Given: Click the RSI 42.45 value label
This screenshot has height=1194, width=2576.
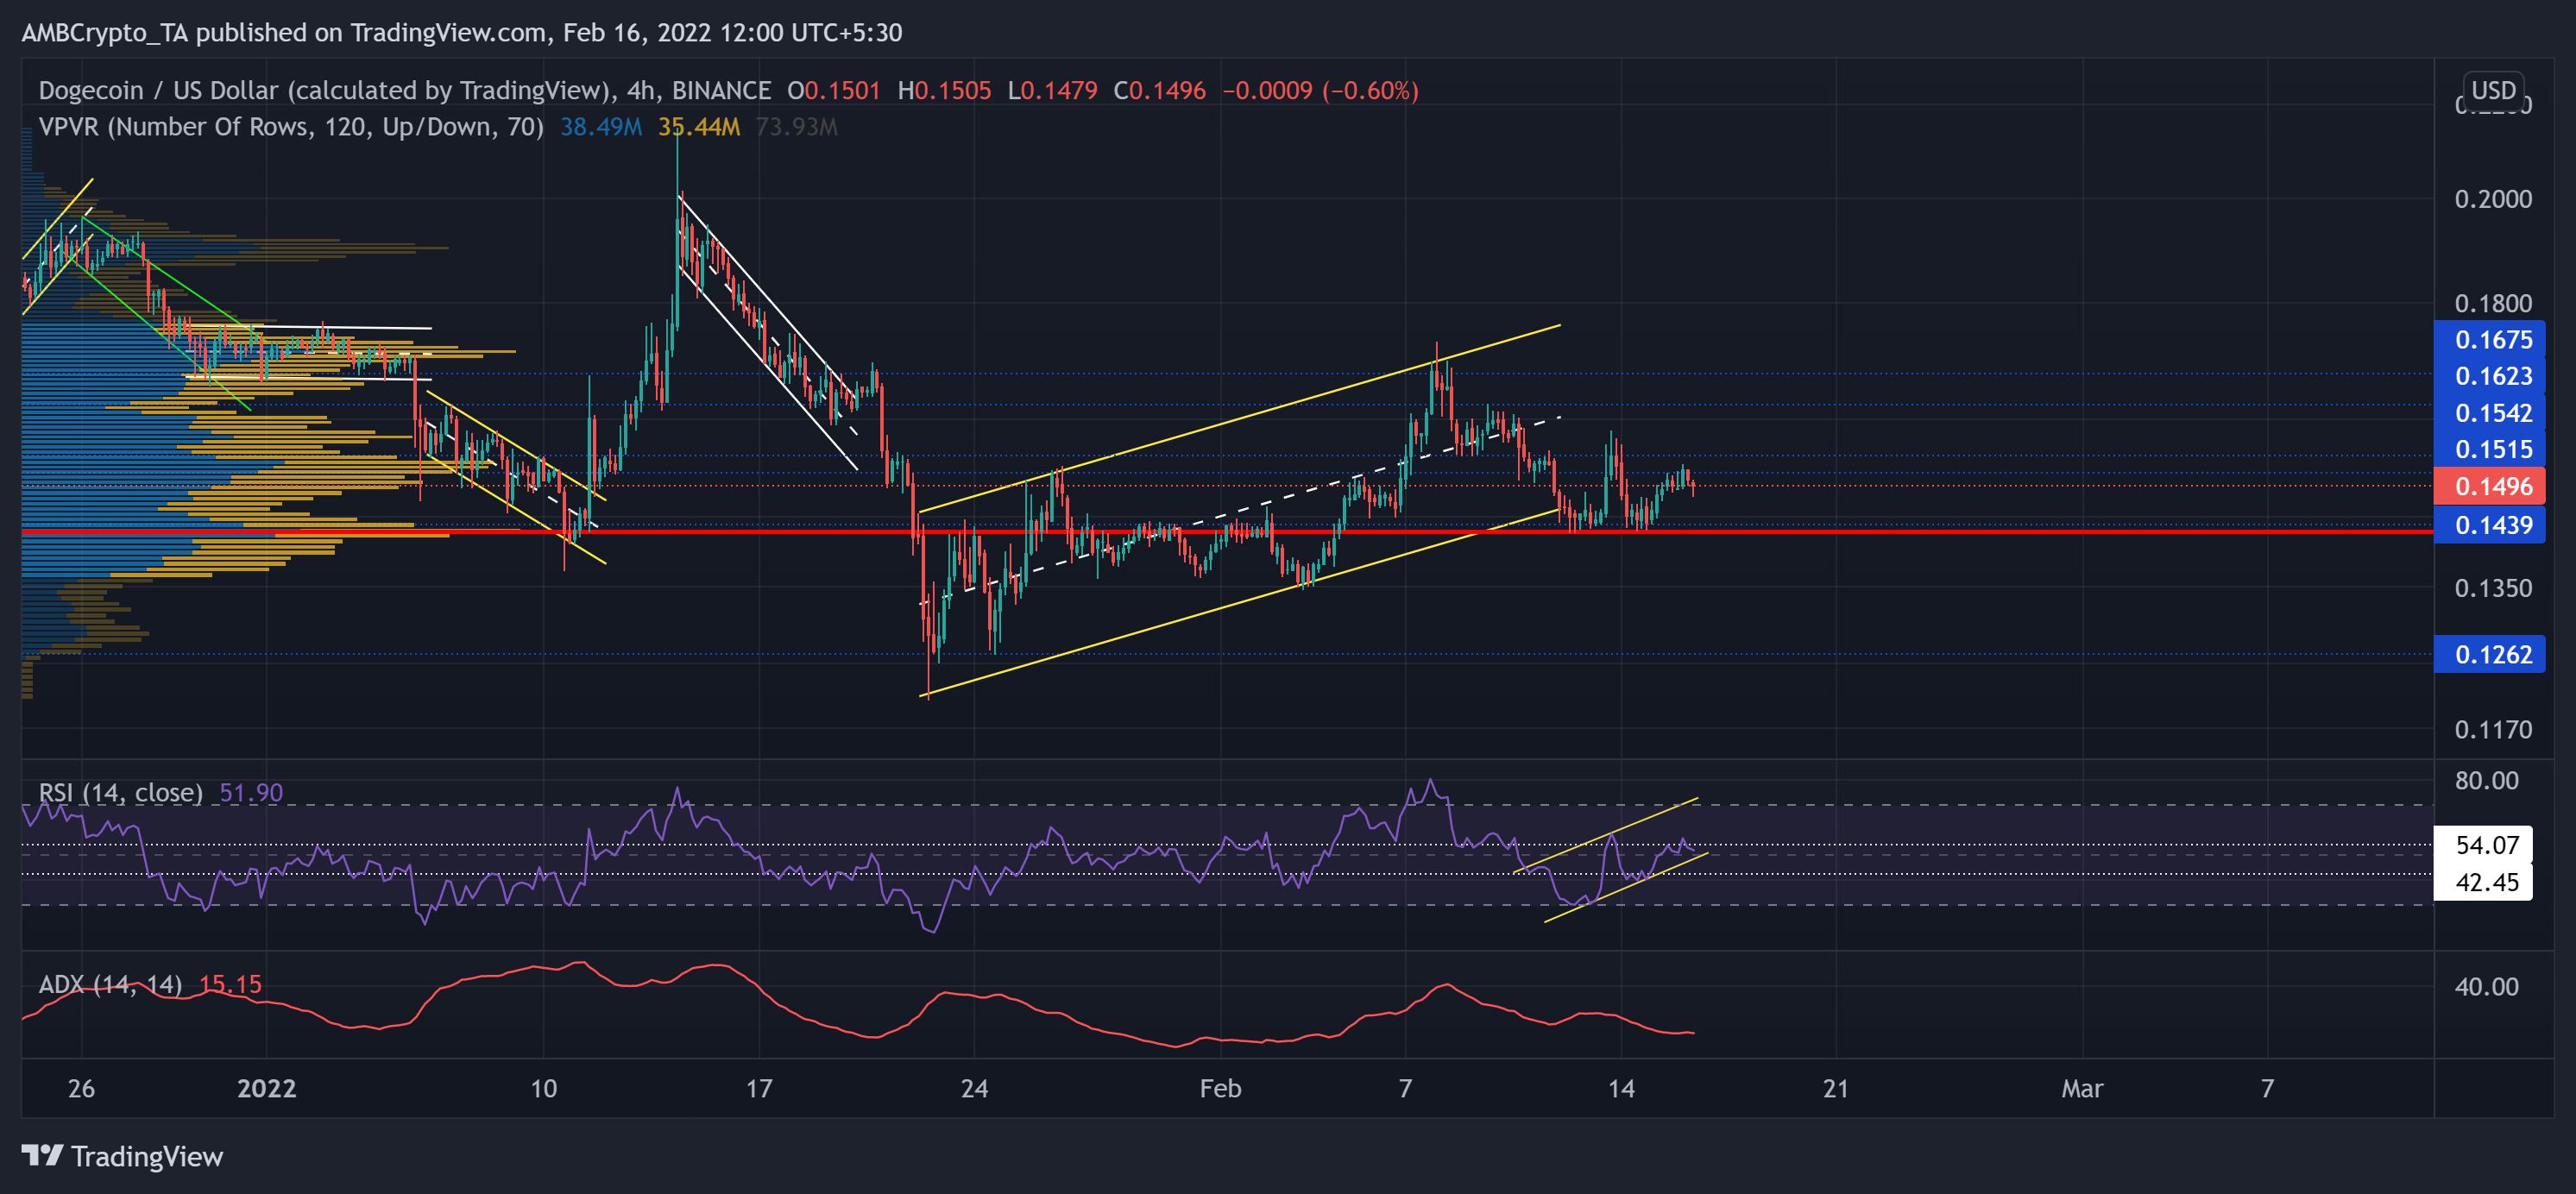Looking at the screenshot, I should point(2483,882).
